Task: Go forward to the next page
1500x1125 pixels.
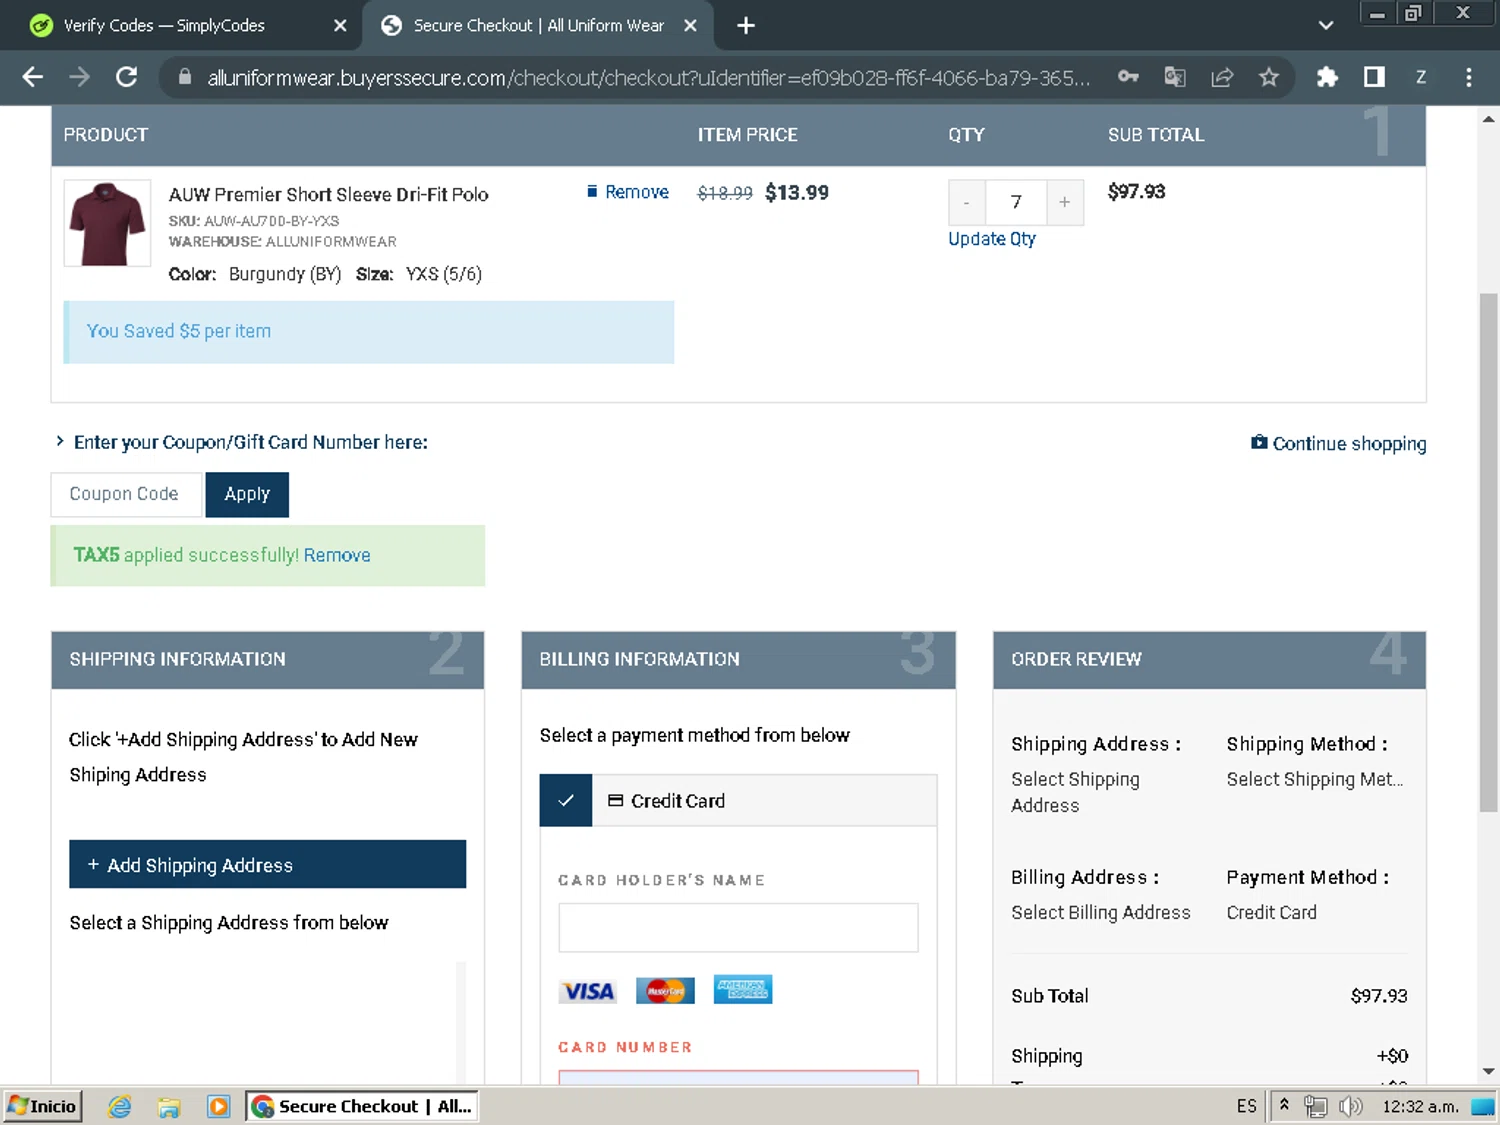Action: coord(79,77)
